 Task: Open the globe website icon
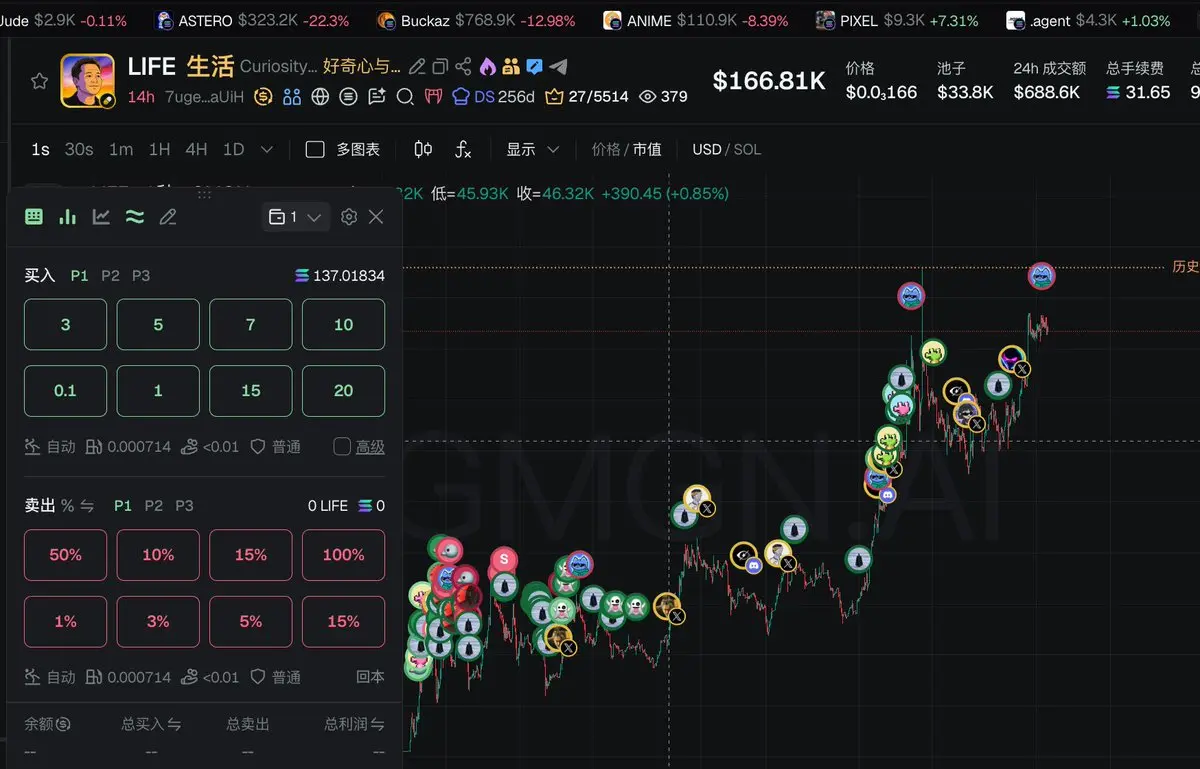click(x=320, y=97)
